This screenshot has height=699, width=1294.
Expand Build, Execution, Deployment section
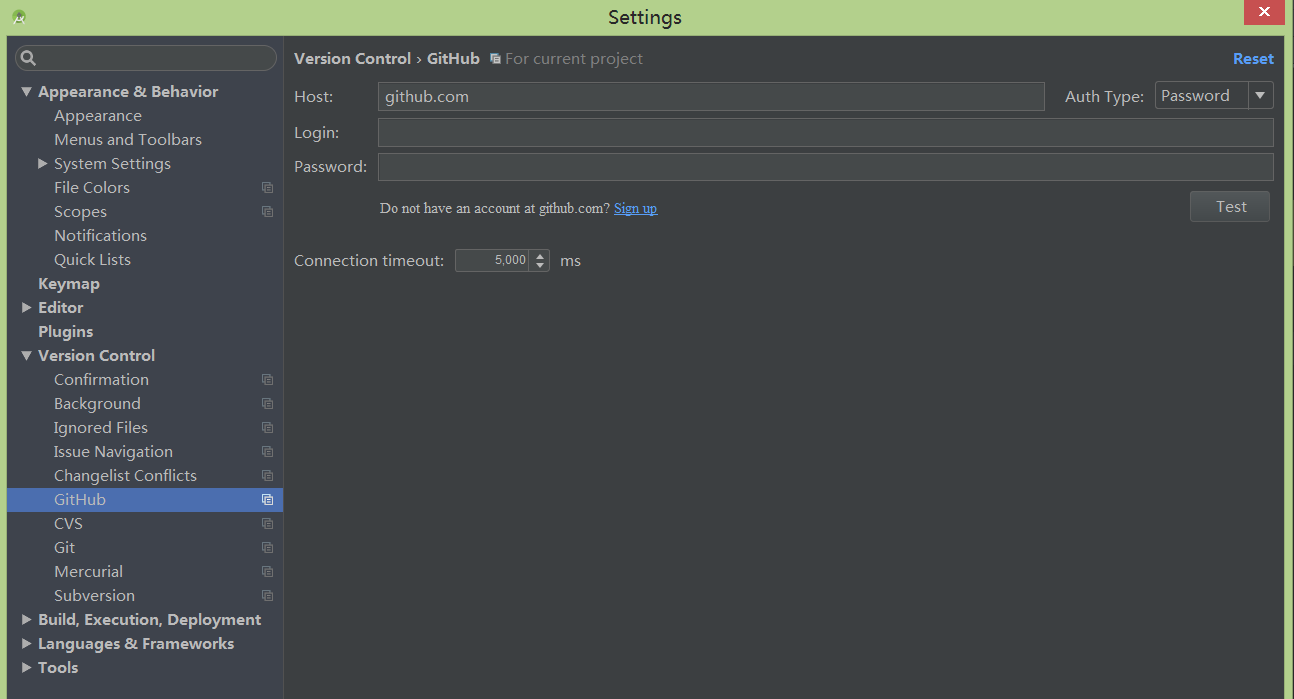click(x=27, y=620)
